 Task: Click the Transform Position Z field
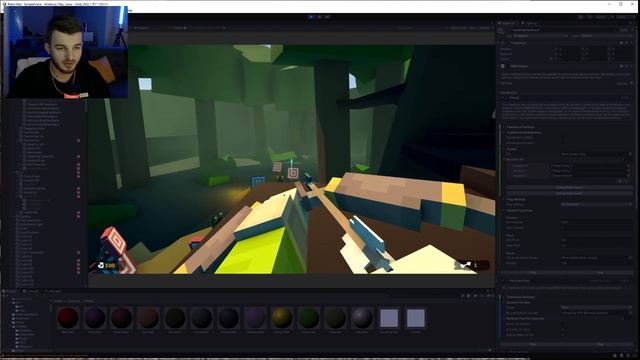[x=622, y=49]
